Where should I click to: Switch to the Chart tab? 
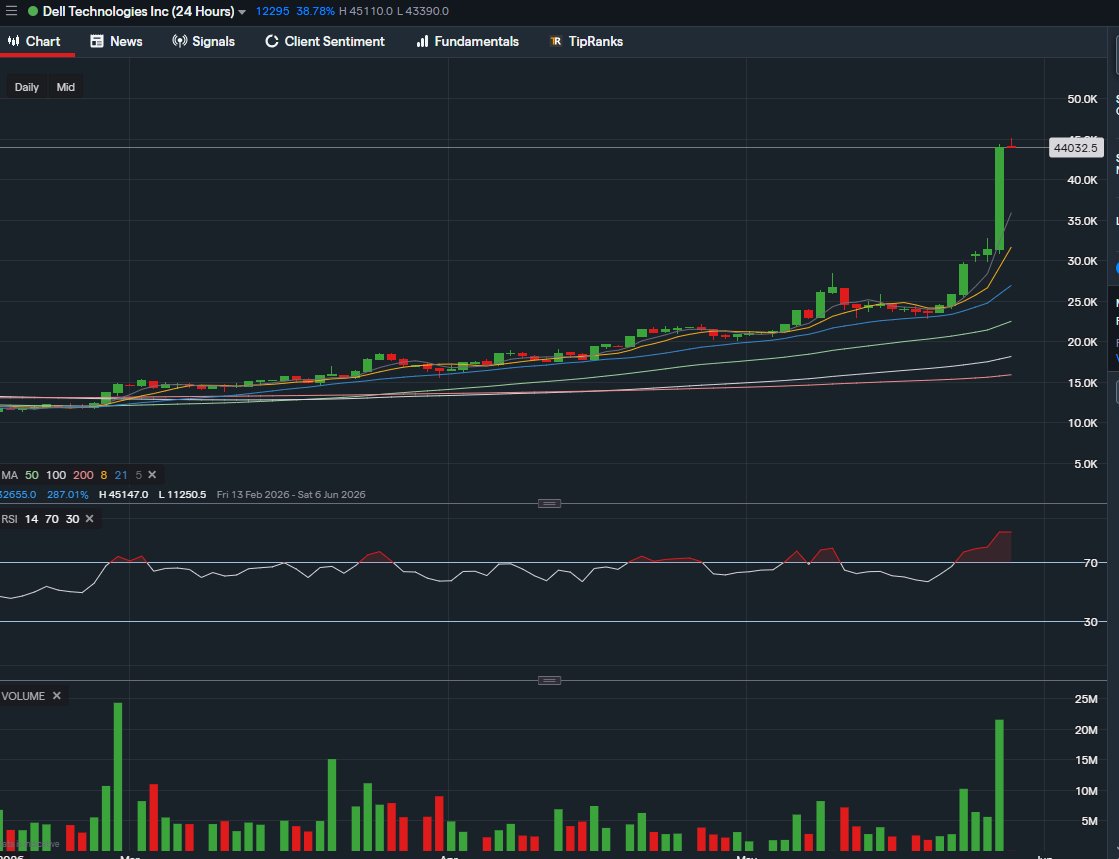click(x=34, y=41)
